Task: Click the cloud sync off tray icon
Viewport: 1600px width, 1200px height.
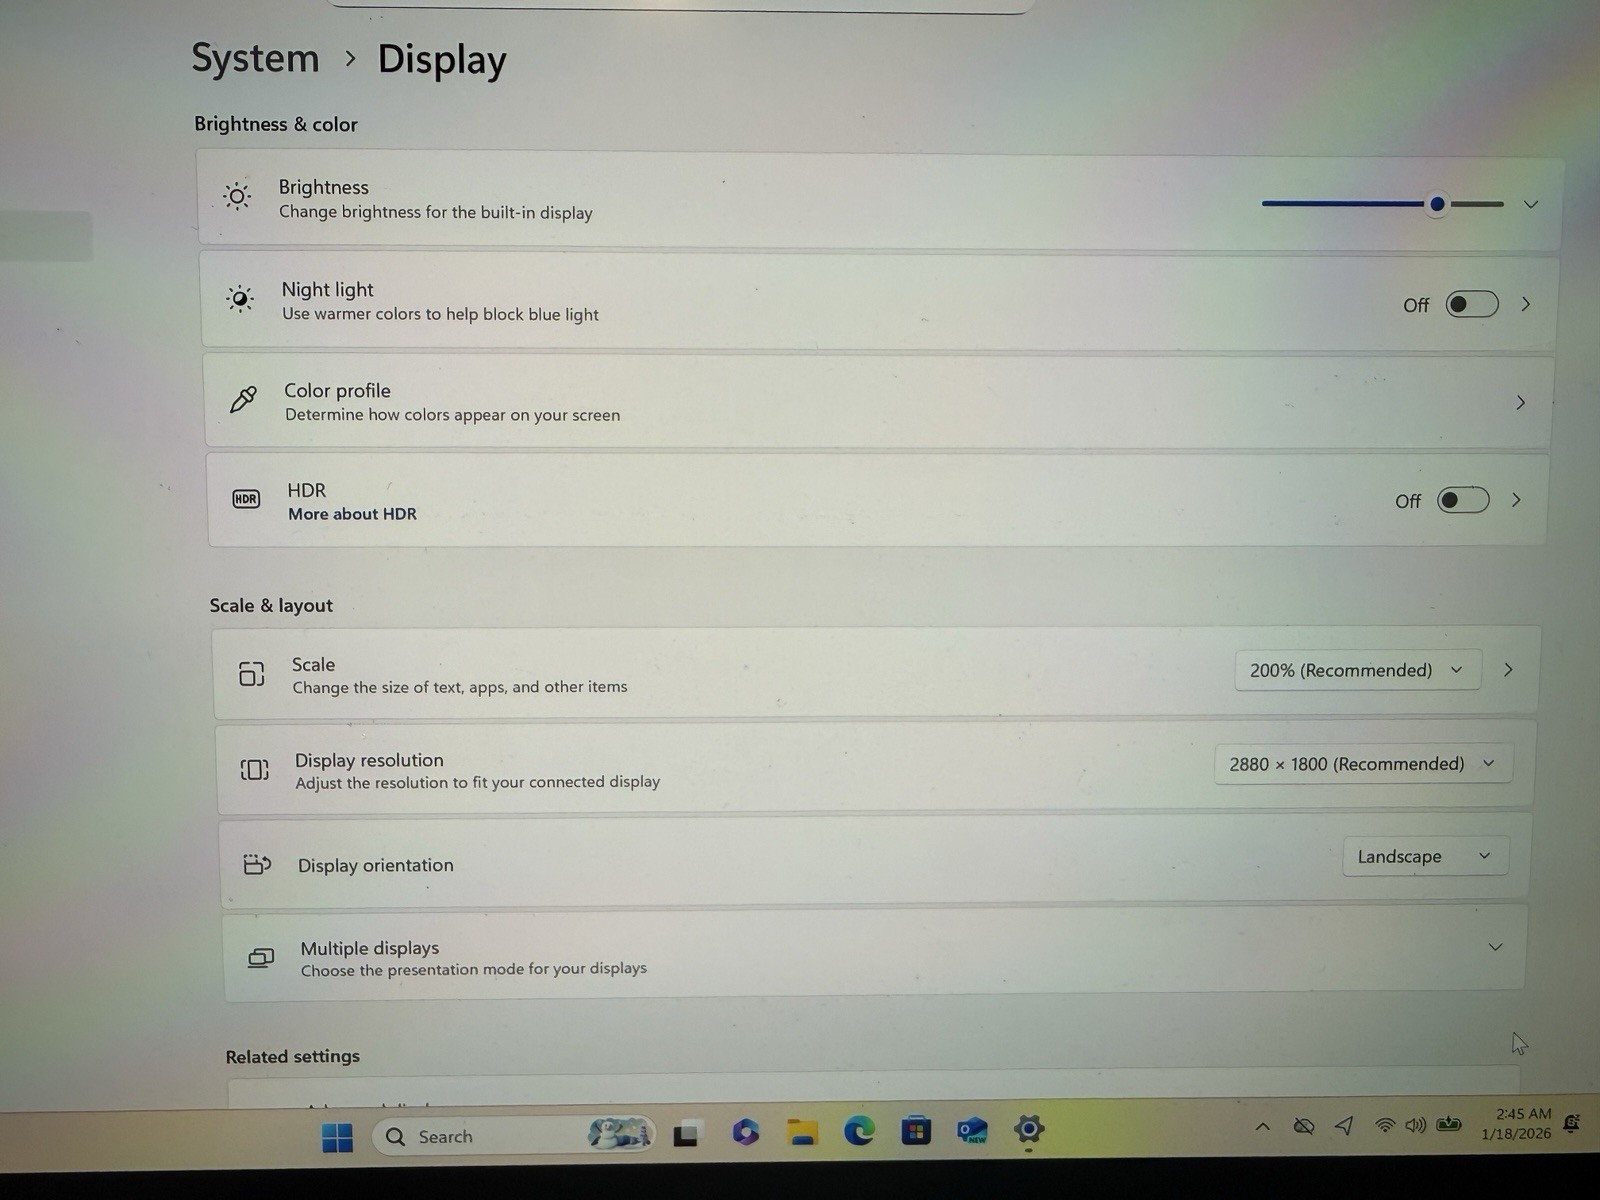Action: pyautogui.click(x=1304, y=1127)
